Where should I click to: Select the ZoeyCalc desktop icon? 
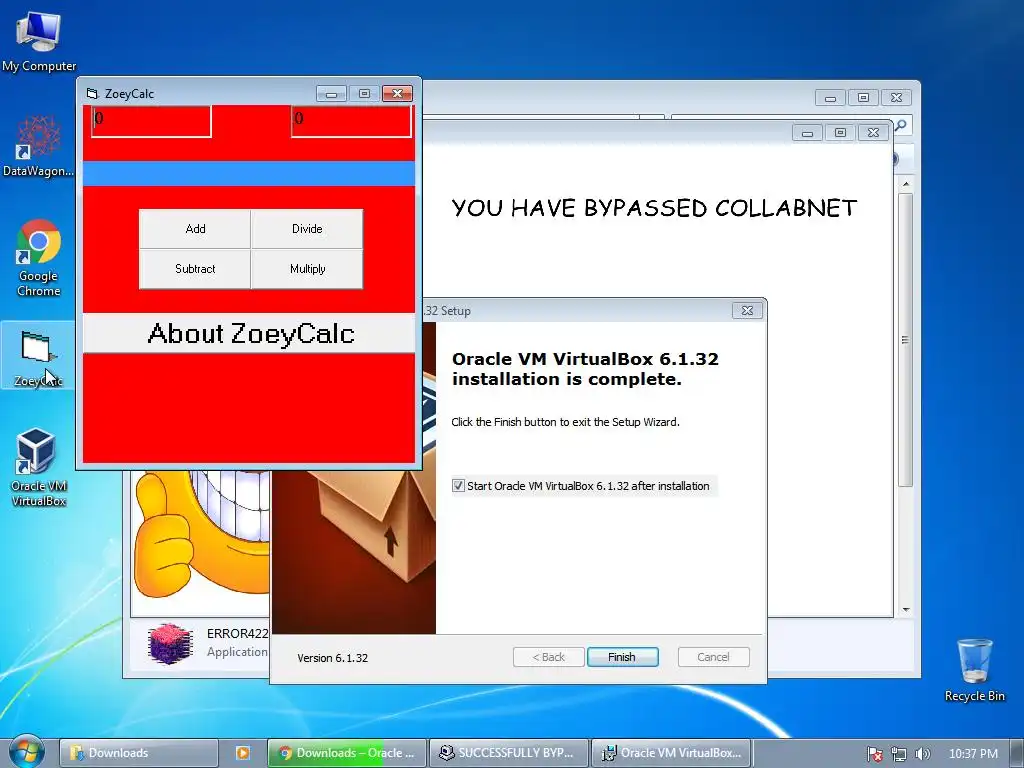coord(38,358)
